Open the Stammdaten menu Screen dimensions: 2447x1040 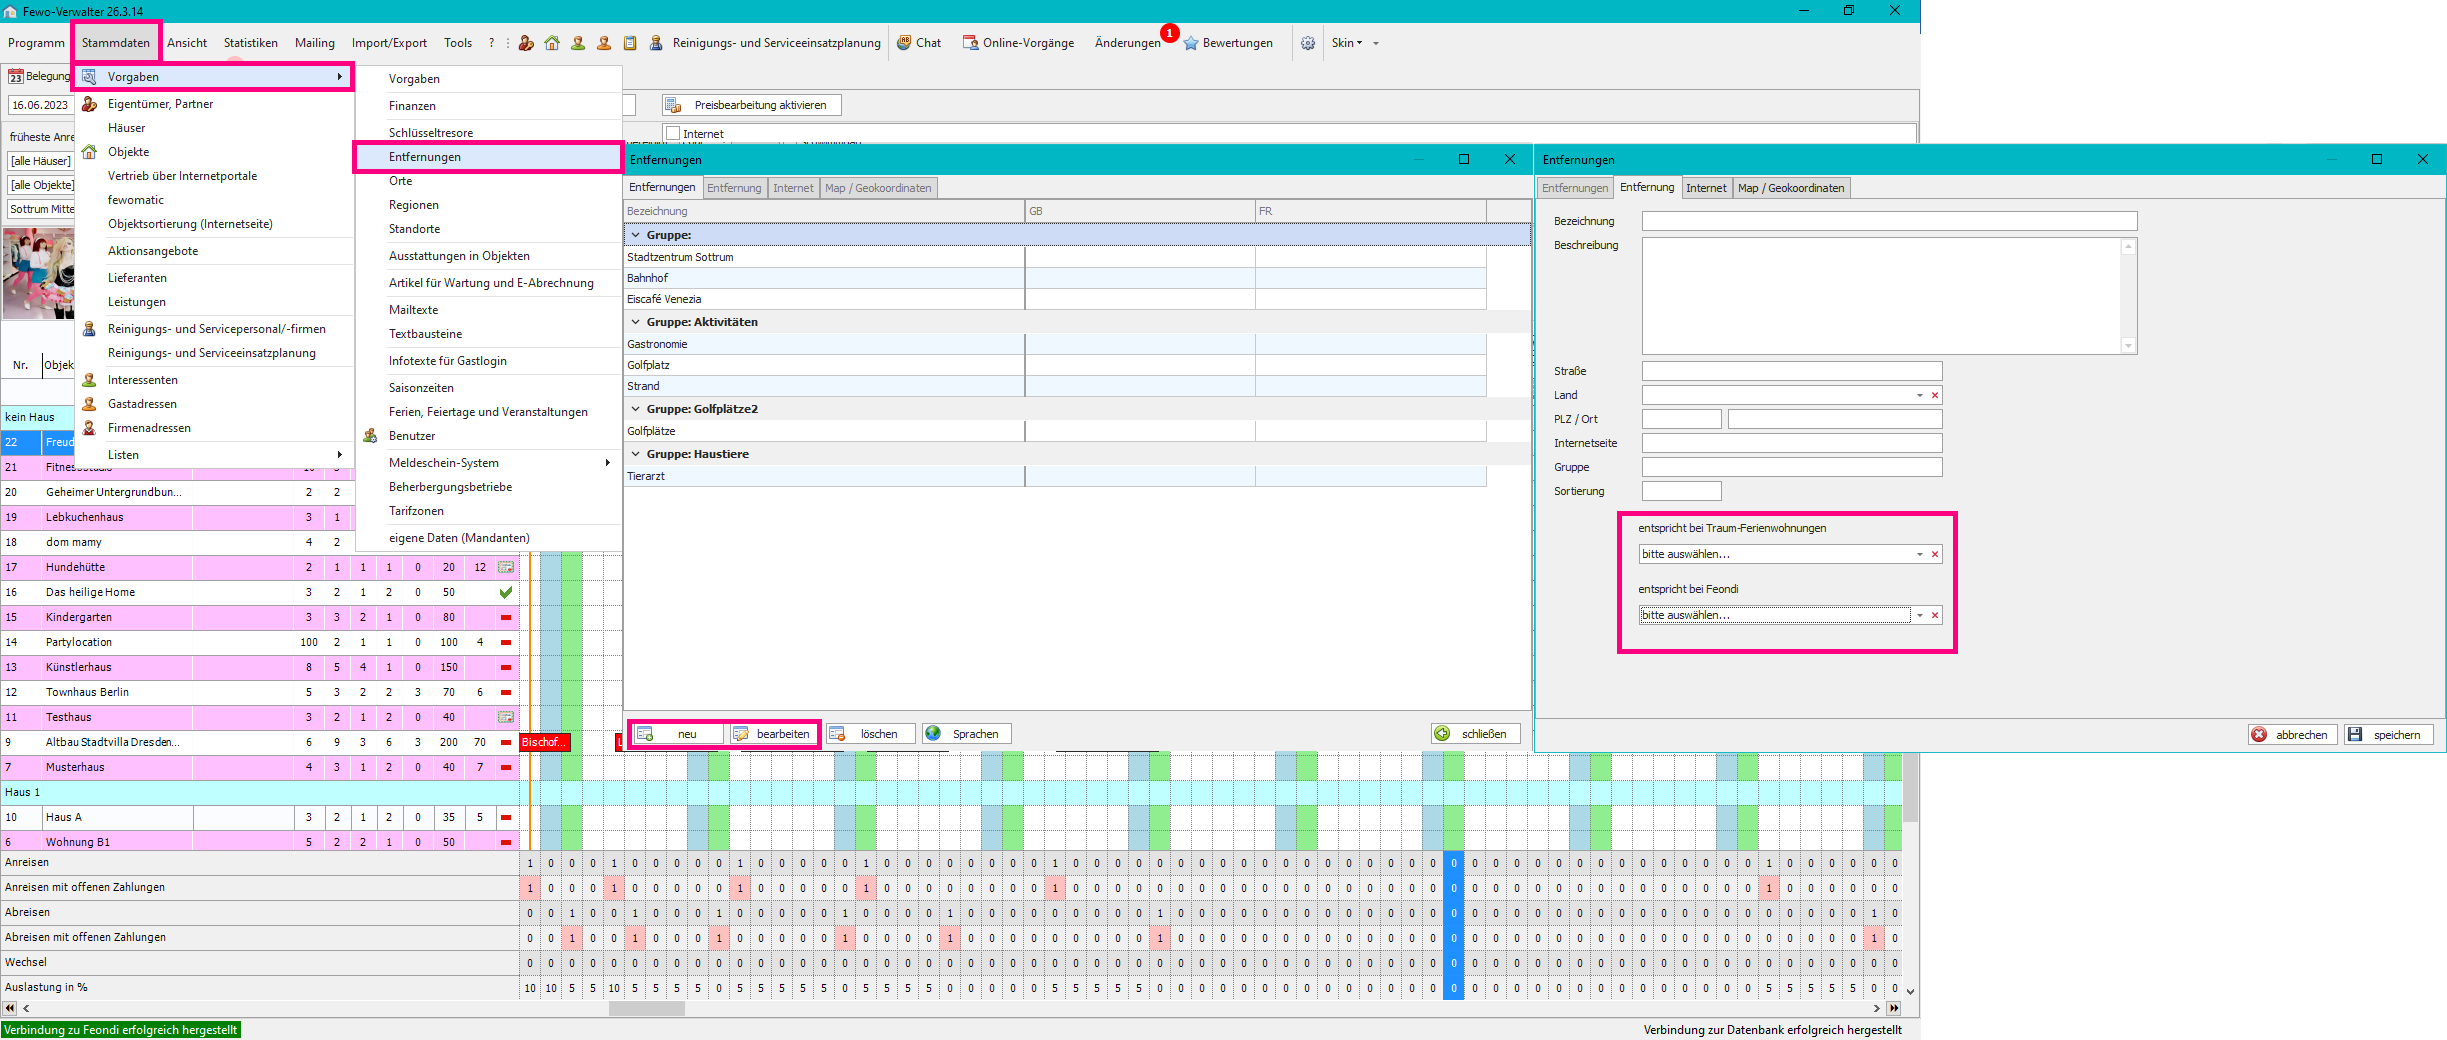click(x=116, y=43)
